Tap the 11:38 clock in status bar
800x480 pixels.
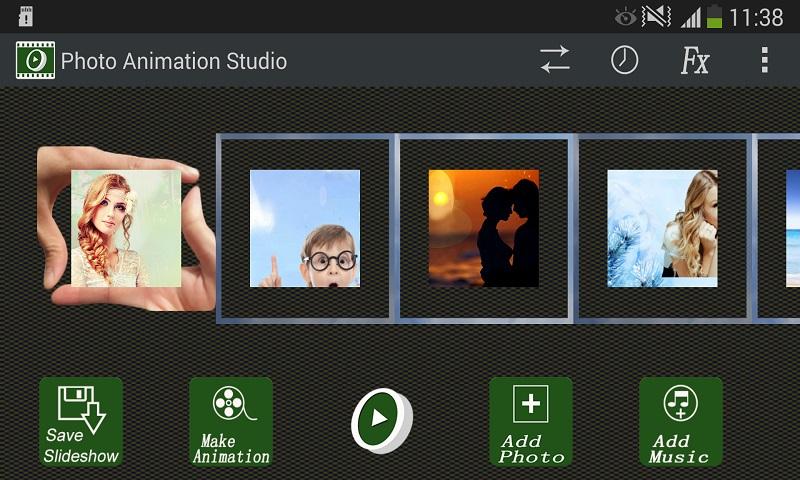pos(756,18)
